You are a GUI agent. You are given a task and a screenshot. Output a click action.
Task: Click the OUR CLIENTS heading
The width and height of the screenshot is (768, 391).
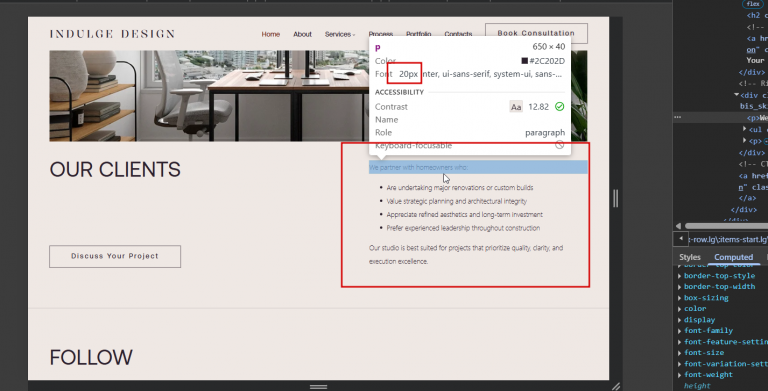pos(115,170)
